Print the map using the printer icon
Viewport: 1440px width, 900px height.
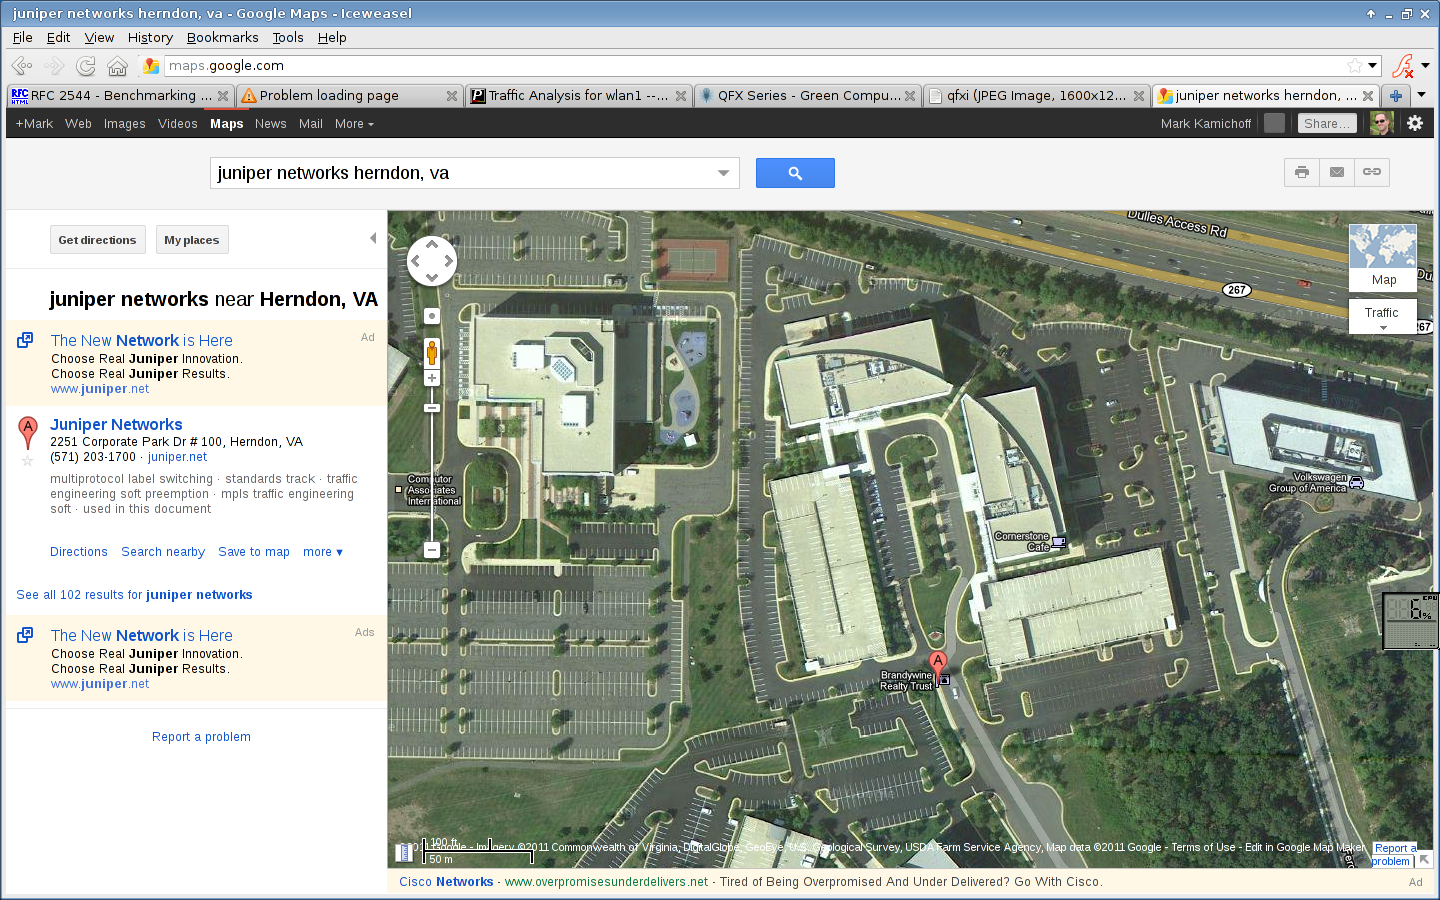pos(1302,172)
